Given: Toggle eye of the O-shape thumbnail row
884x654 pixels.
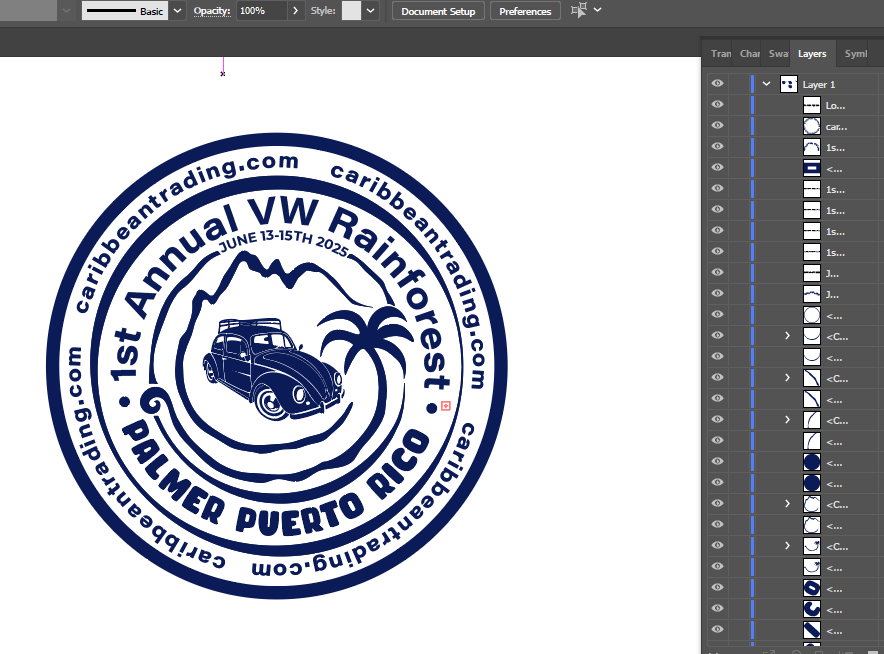Looking at the screenshot, I should [717, 587].
